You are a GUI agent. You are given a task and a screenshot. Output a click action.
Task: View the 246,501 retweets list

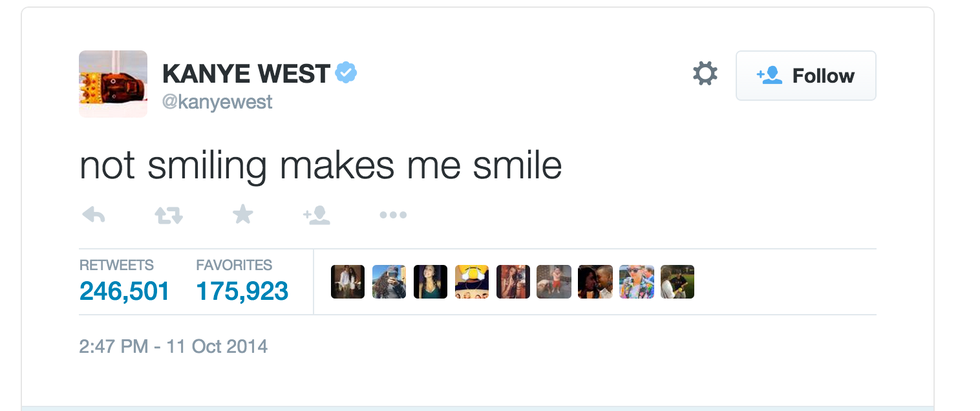pyautogui.click(x=124, y=291)
